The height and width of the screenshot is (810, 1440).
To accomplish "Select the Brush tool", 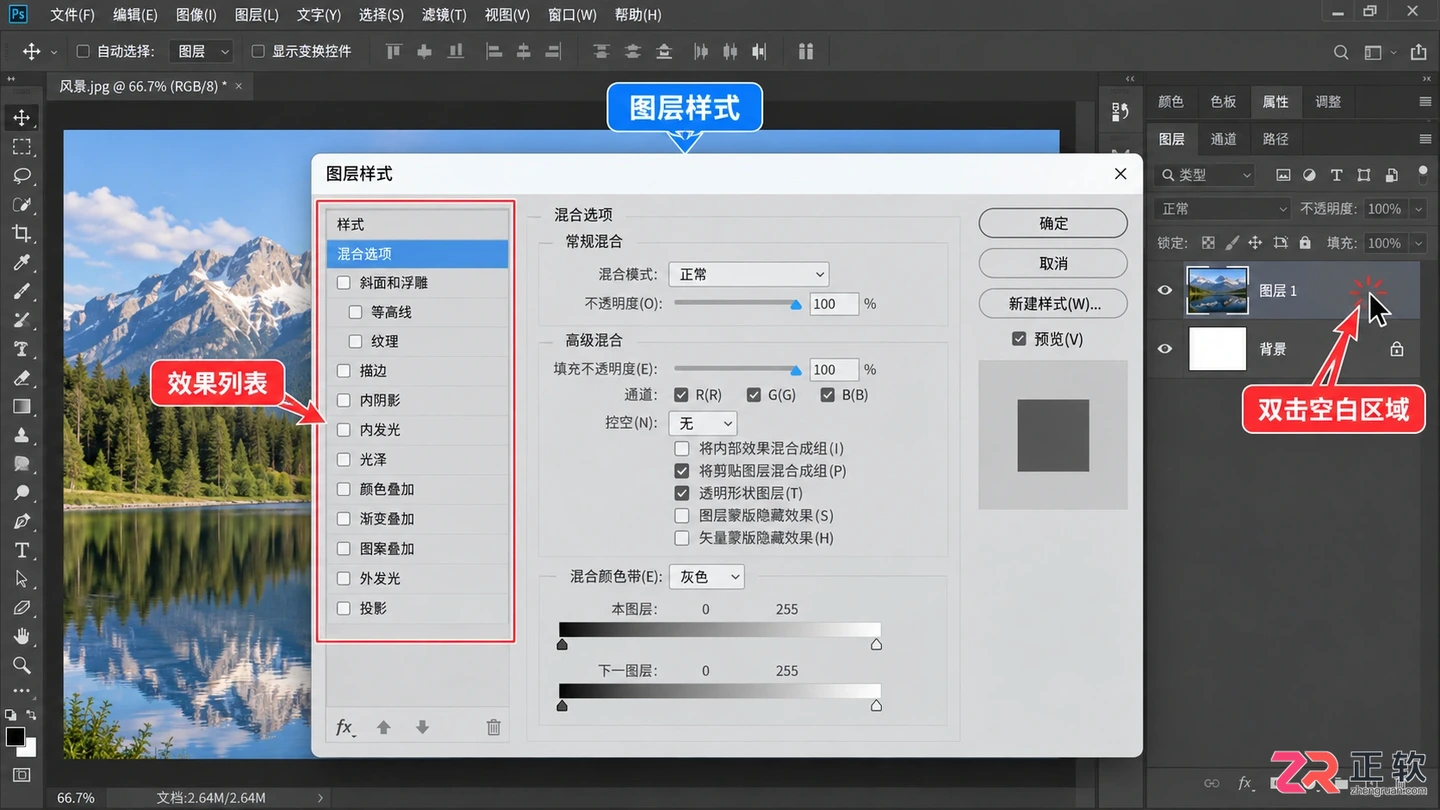I will (x=21, y=291).
